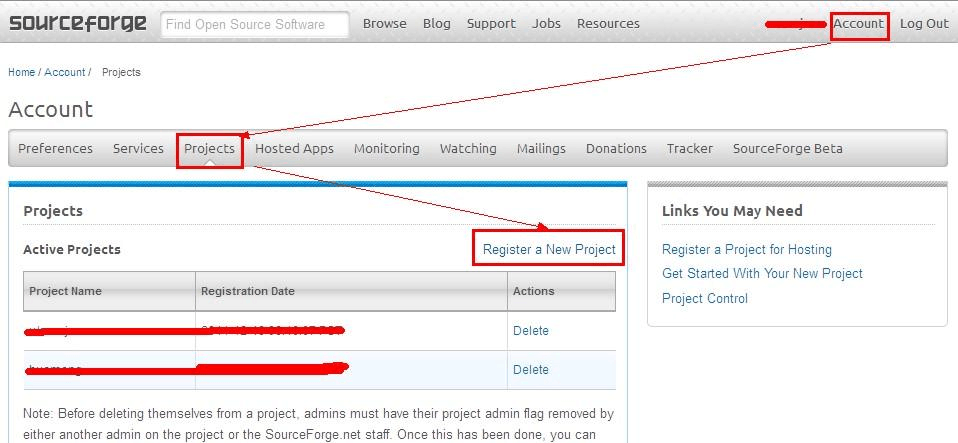
Task: Switch to the Preferences tab
Action: coord(55,148)
